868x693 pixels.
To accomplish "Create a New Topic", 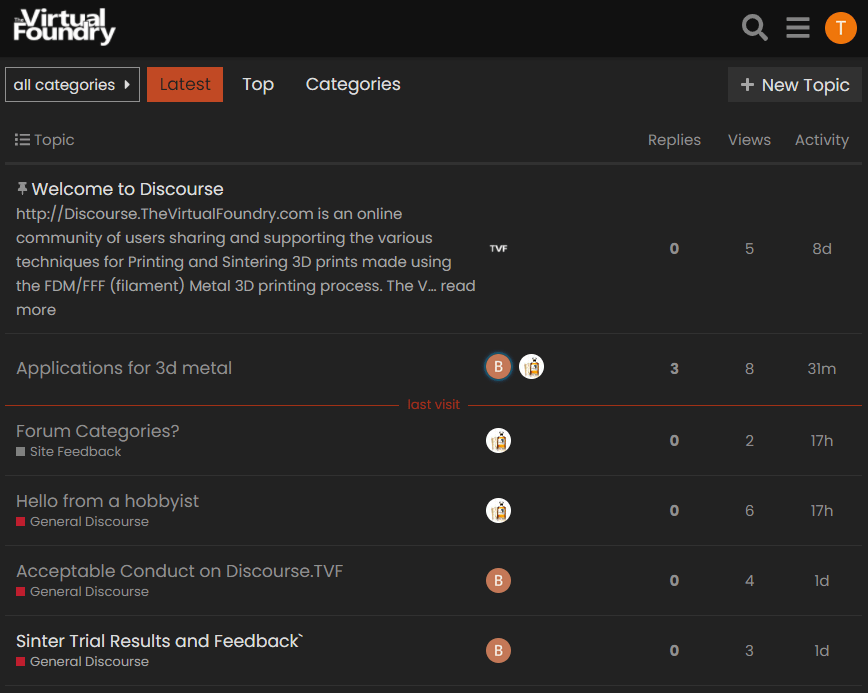I will coord(794,85).
